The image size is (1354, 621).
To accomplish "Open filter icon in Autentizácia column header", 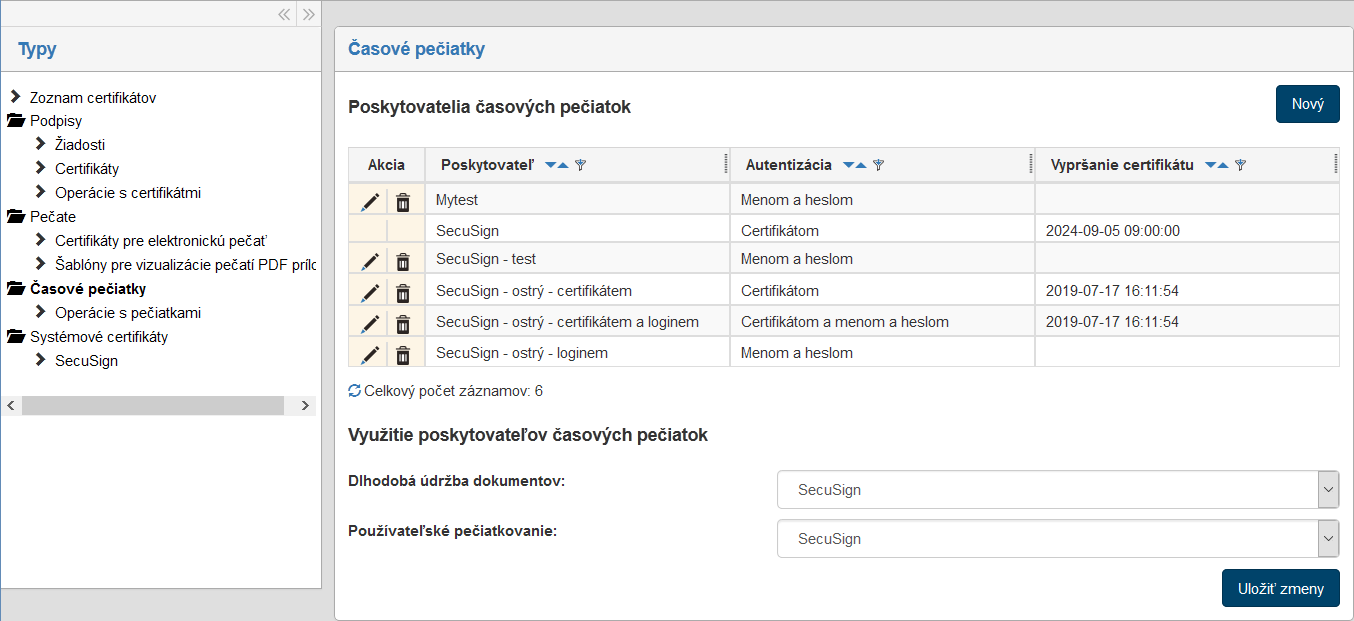I will pyautogui.click(x=879, y=165).
